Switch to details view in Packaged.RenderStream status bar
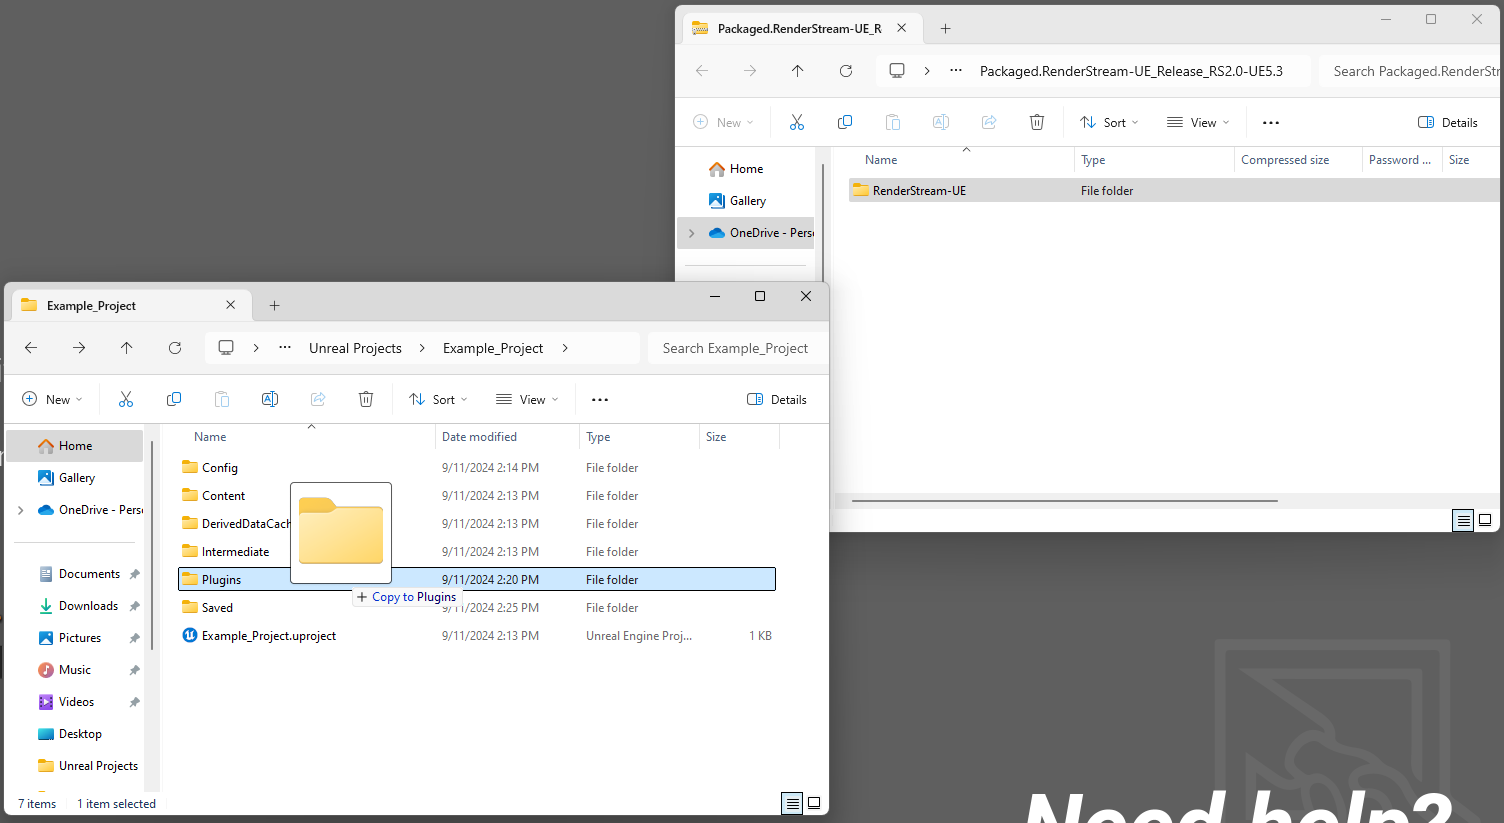Viewport: 1504px width, 823px height. [x=1463, y=520]
